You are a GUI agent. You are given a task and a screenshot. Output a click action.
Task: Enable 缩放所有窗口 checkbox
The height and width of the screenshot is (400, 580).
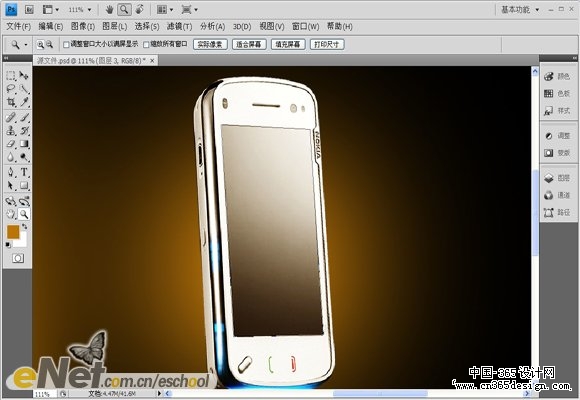(x=146, y=45)
